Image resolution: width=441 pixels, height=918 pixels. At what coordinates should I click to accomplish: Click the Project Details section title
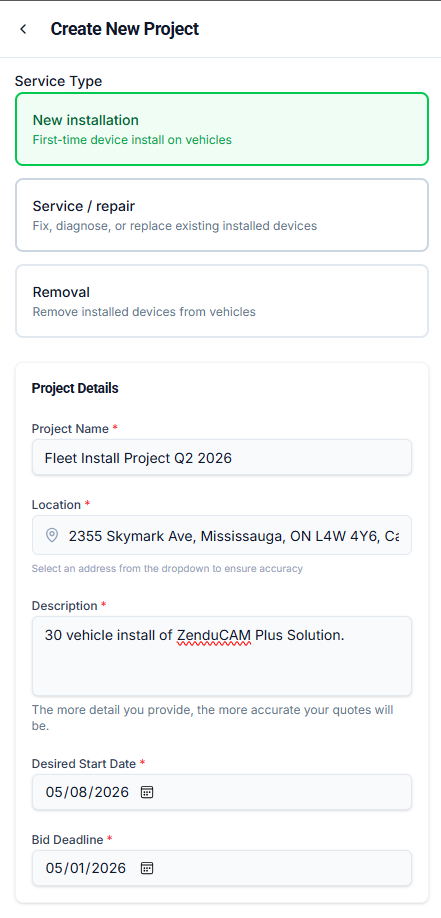point(75,388)
